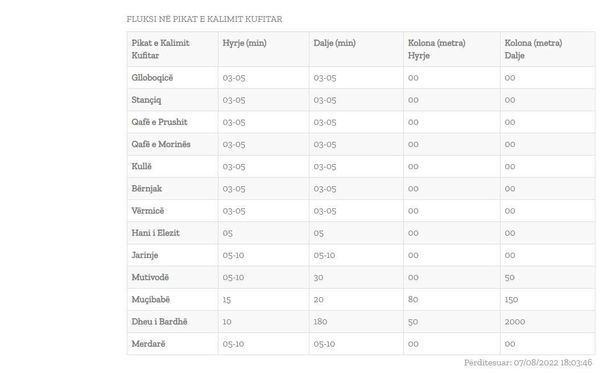The image size is (600, 373).
Task: Click the Kullë border point name
Action: [142, 166]
